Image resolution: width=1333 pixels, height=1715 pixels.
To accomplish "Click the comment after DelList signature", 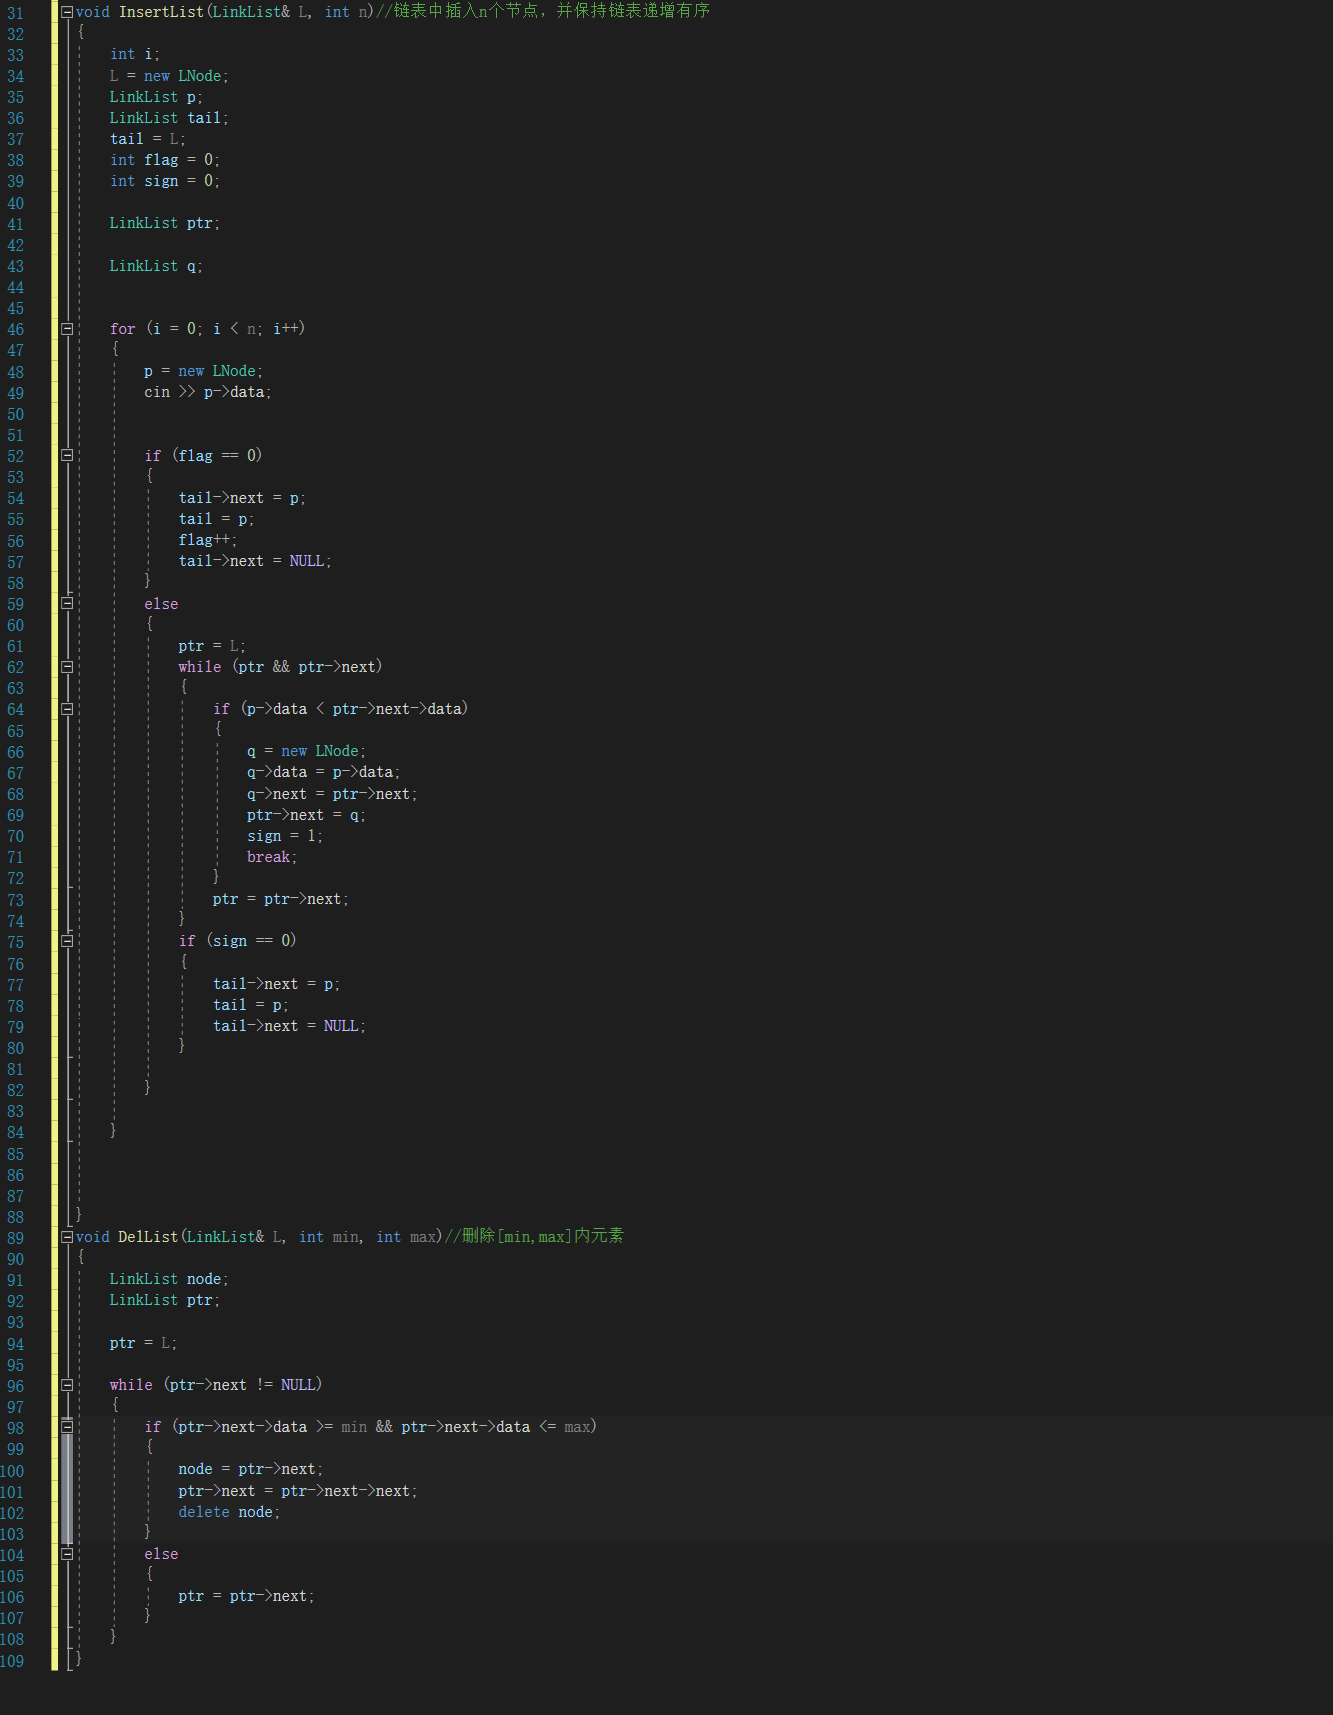I will click(x=533, y=1236).
